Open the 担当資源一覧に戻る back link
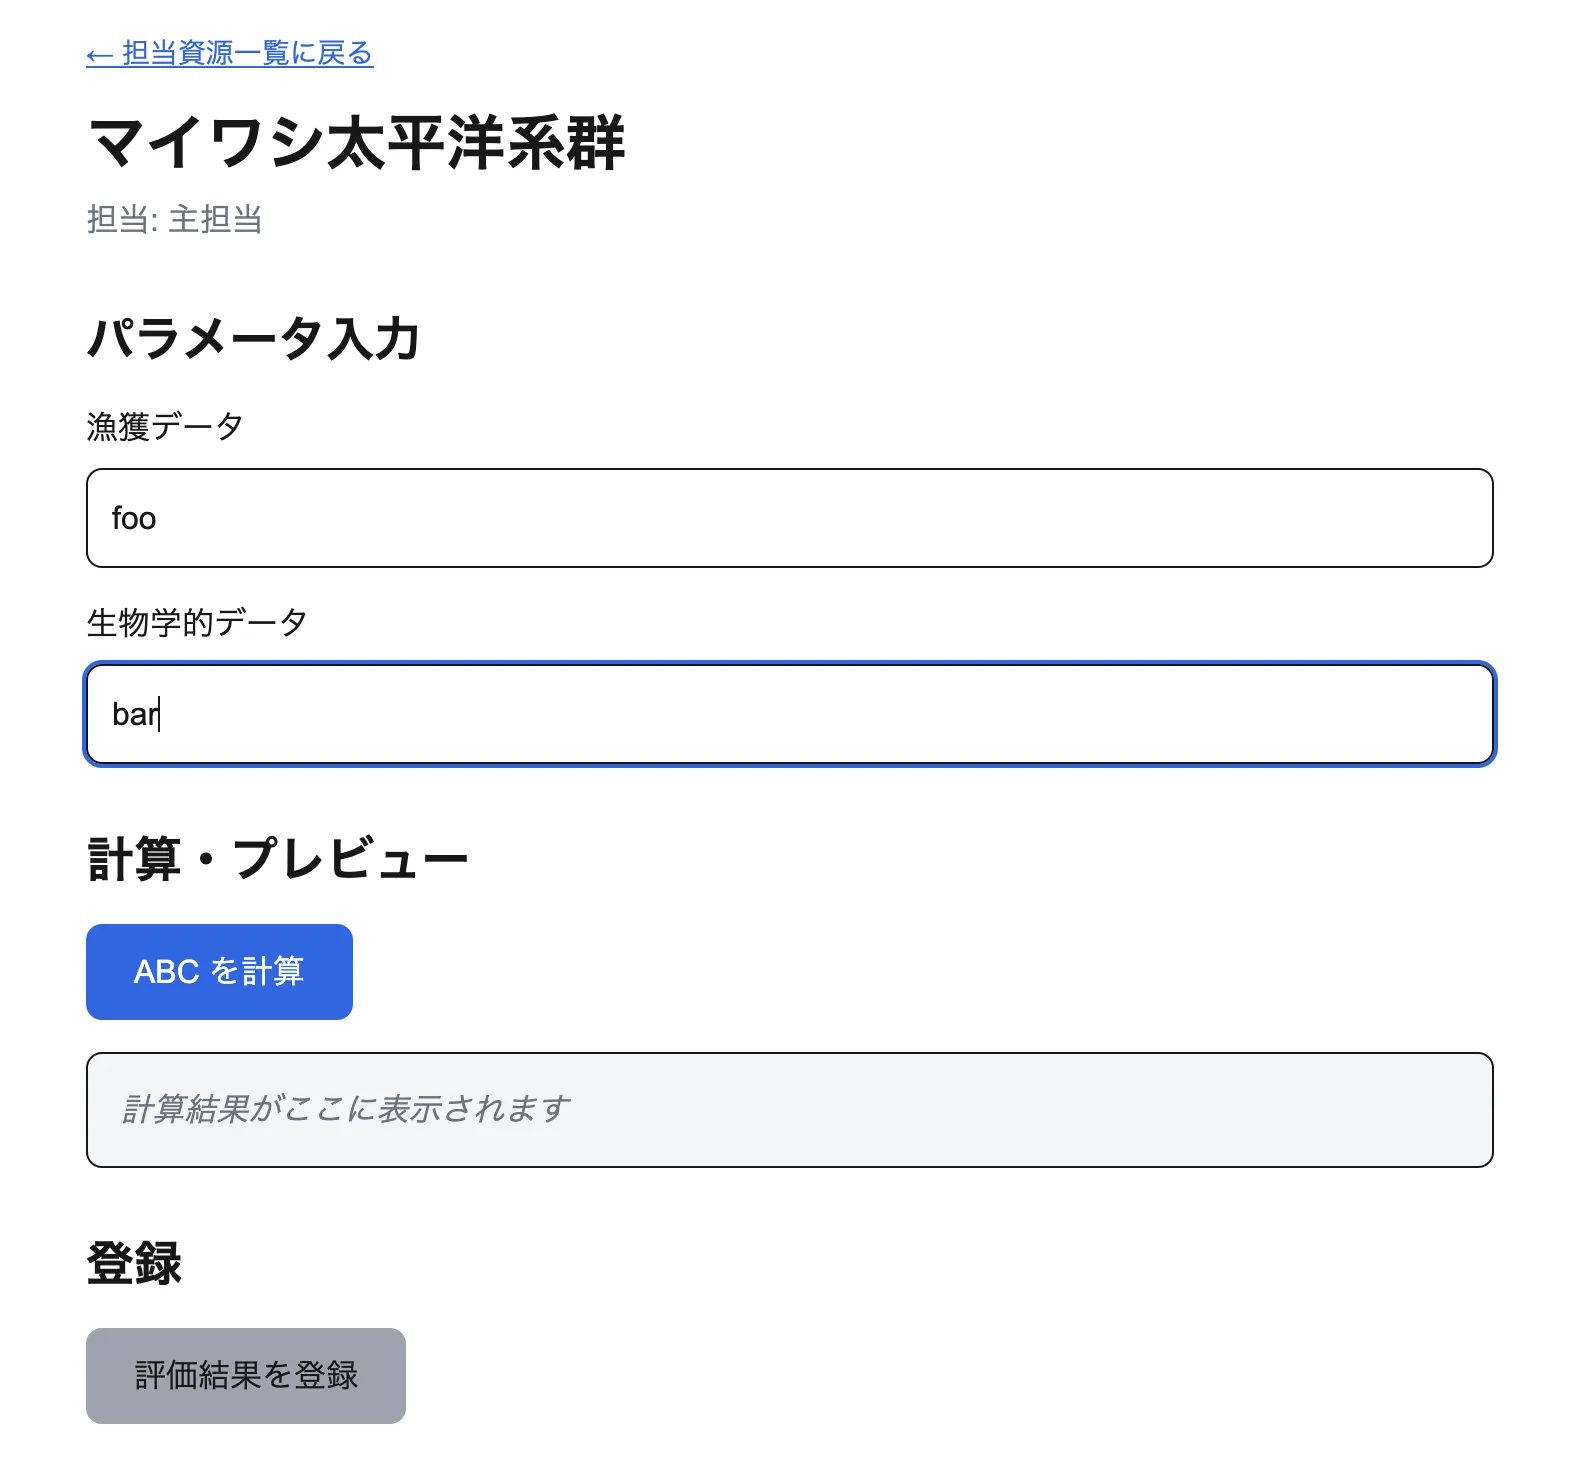Viewport: 1584px width, 1464px height. coord(228,54)
